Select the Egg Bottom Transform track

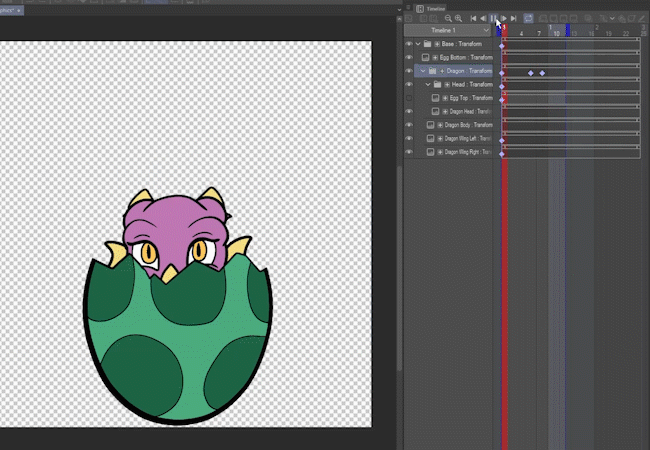click(x=466, y=58)
